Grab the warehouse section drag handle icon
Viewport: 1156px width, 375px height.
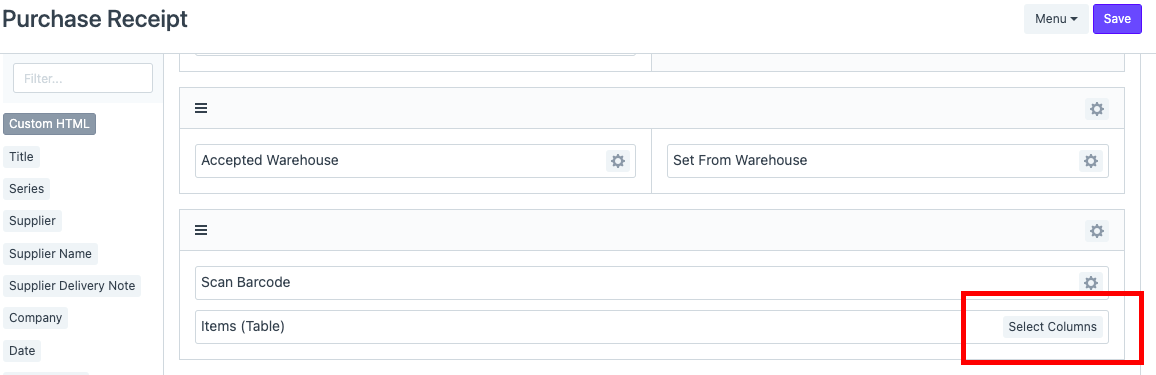(x=201, y=108)
